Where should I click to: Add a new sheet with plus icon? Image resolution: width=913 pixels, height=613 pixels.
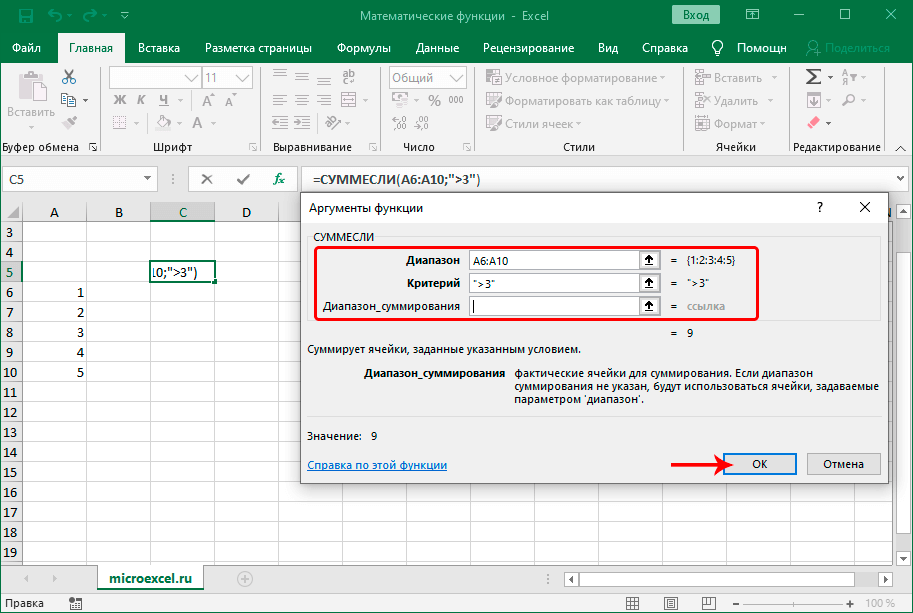tap(245, 578)
